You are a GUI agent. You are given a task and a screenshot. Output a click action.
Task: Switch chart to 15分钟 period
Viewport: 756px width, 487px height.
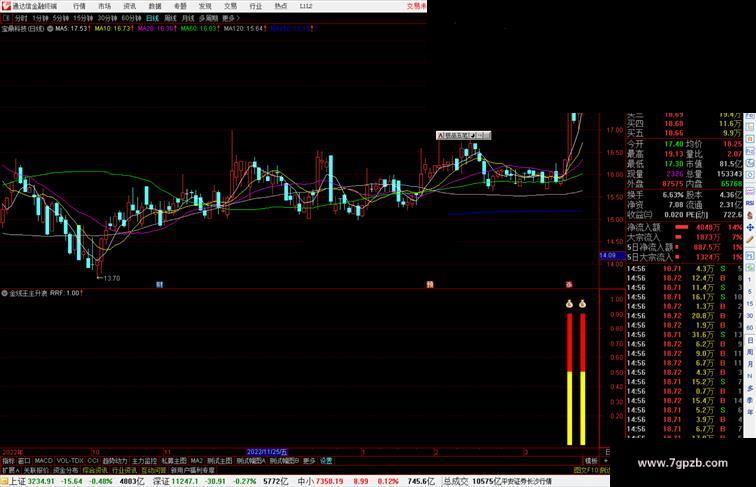click(x=83, y=18)
